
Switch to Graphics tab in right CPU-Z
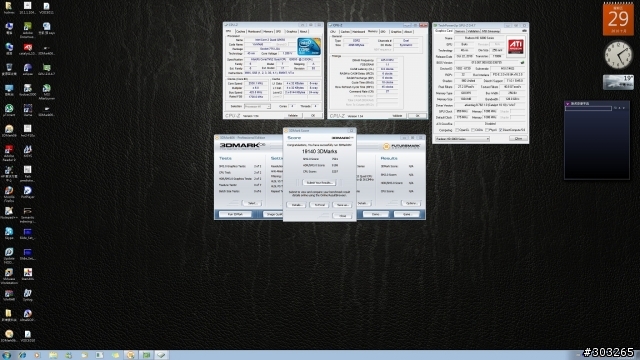pyautogui.click(x=396, y=31)
